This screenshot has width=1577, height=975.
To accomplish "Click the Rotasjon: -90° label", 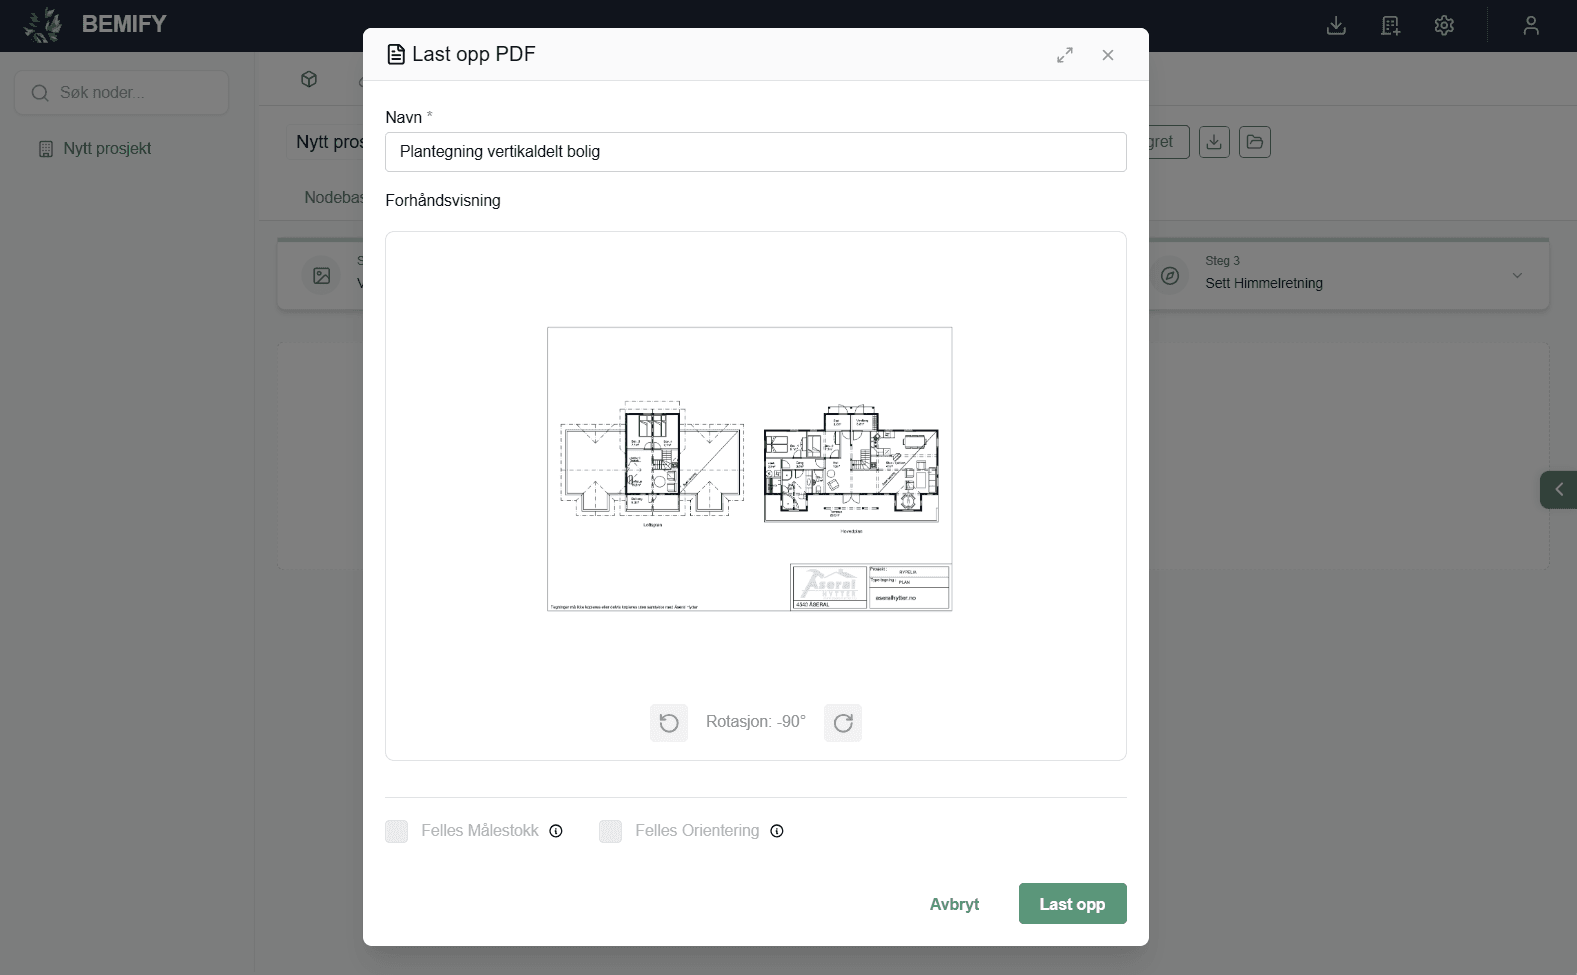I will click(756, 722).
